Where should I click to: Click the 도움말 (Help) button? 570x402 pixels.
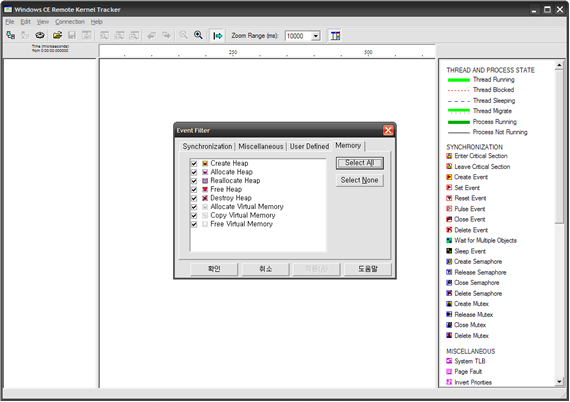pos(368,269)
